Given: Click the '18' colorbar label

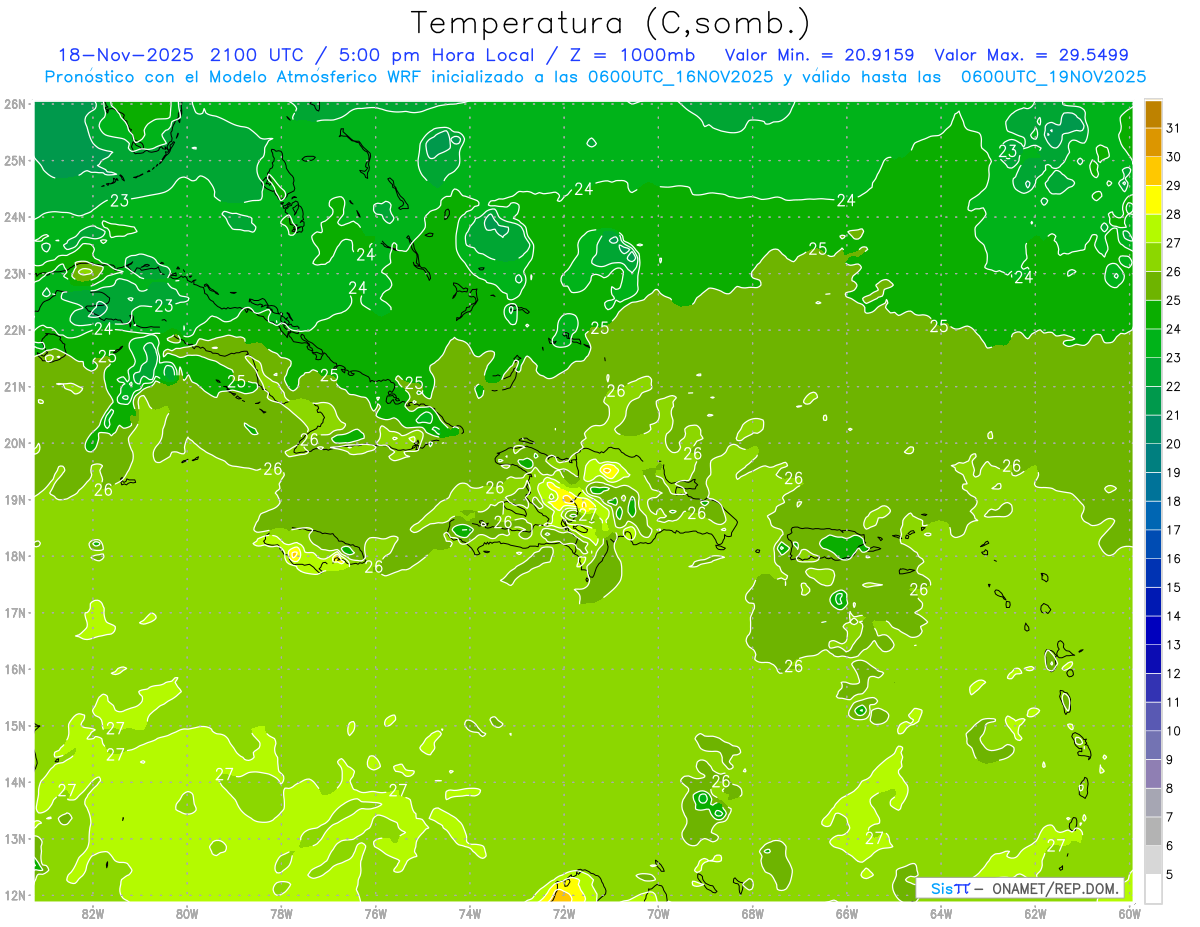Looking at the screenshot, I should point(1174,501).
